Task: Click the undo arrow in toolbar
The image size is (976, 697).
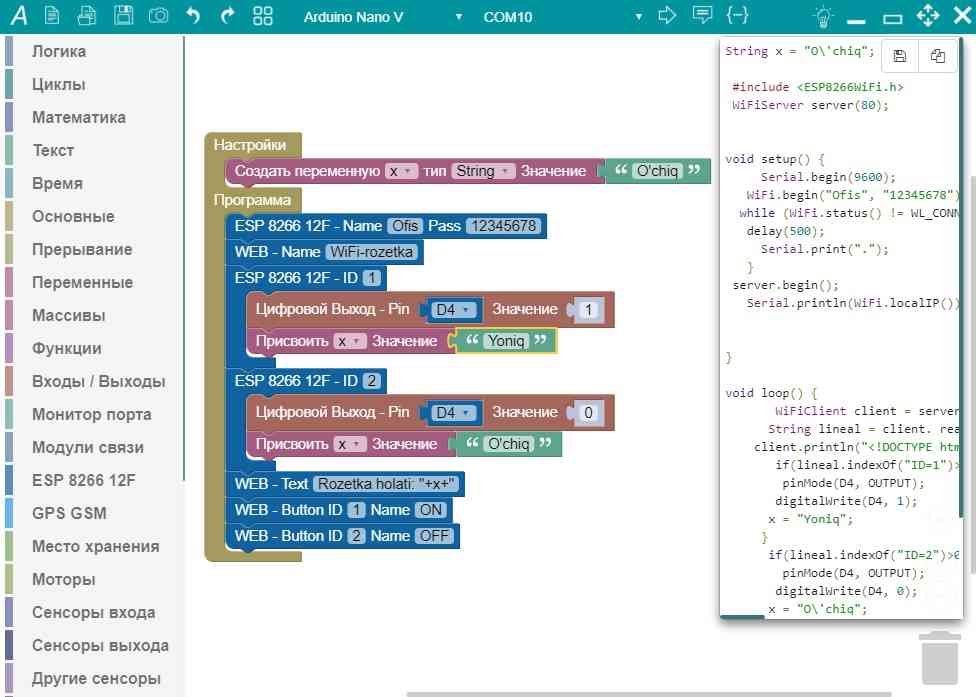Action: point(193,16)
